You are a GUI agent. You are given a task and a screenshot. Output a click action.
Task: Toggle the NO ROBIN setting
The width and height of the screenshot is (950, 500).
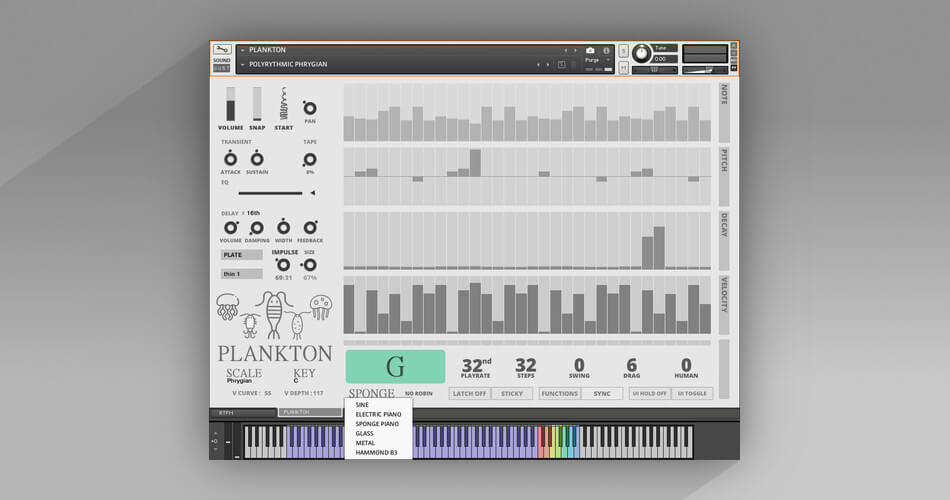coord(419,394)
